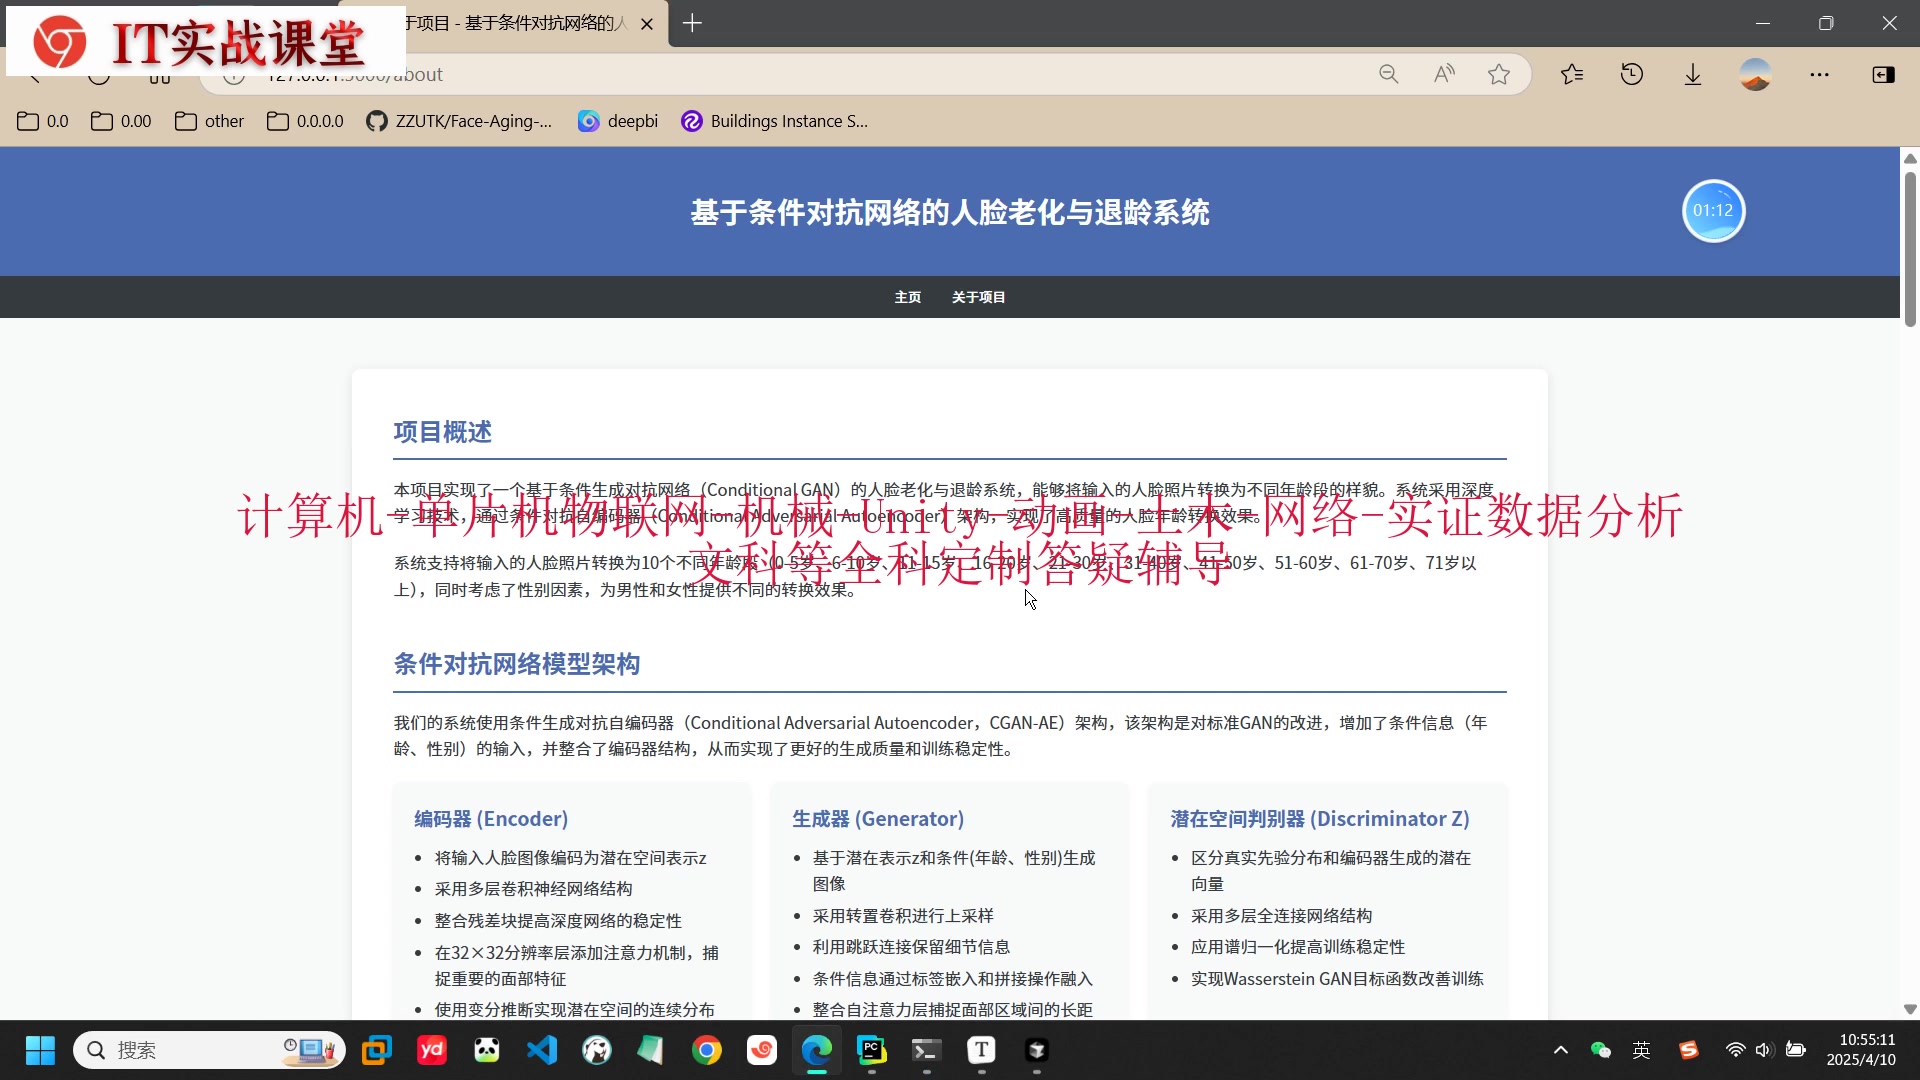Open the ZZUTK/Face-Aging GitHub bookmark
This screenshot has height=1080, width=1920.
tap(459, 121)
